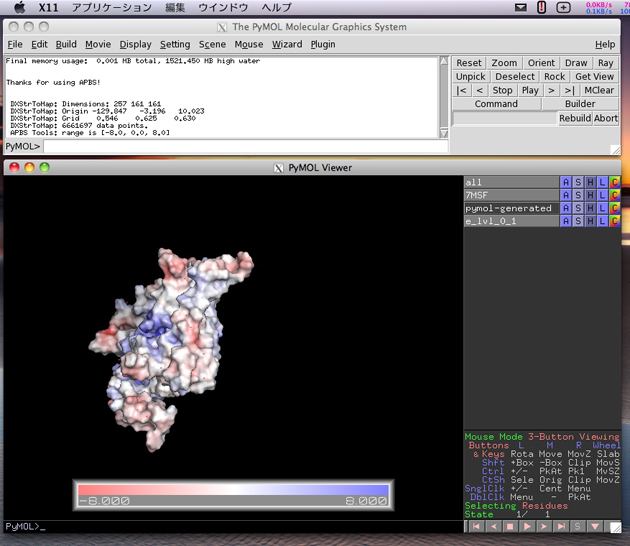Screen dimensions: 630x546
Task: Click the output log scrollbar up arrow
Action: [444, 61]
